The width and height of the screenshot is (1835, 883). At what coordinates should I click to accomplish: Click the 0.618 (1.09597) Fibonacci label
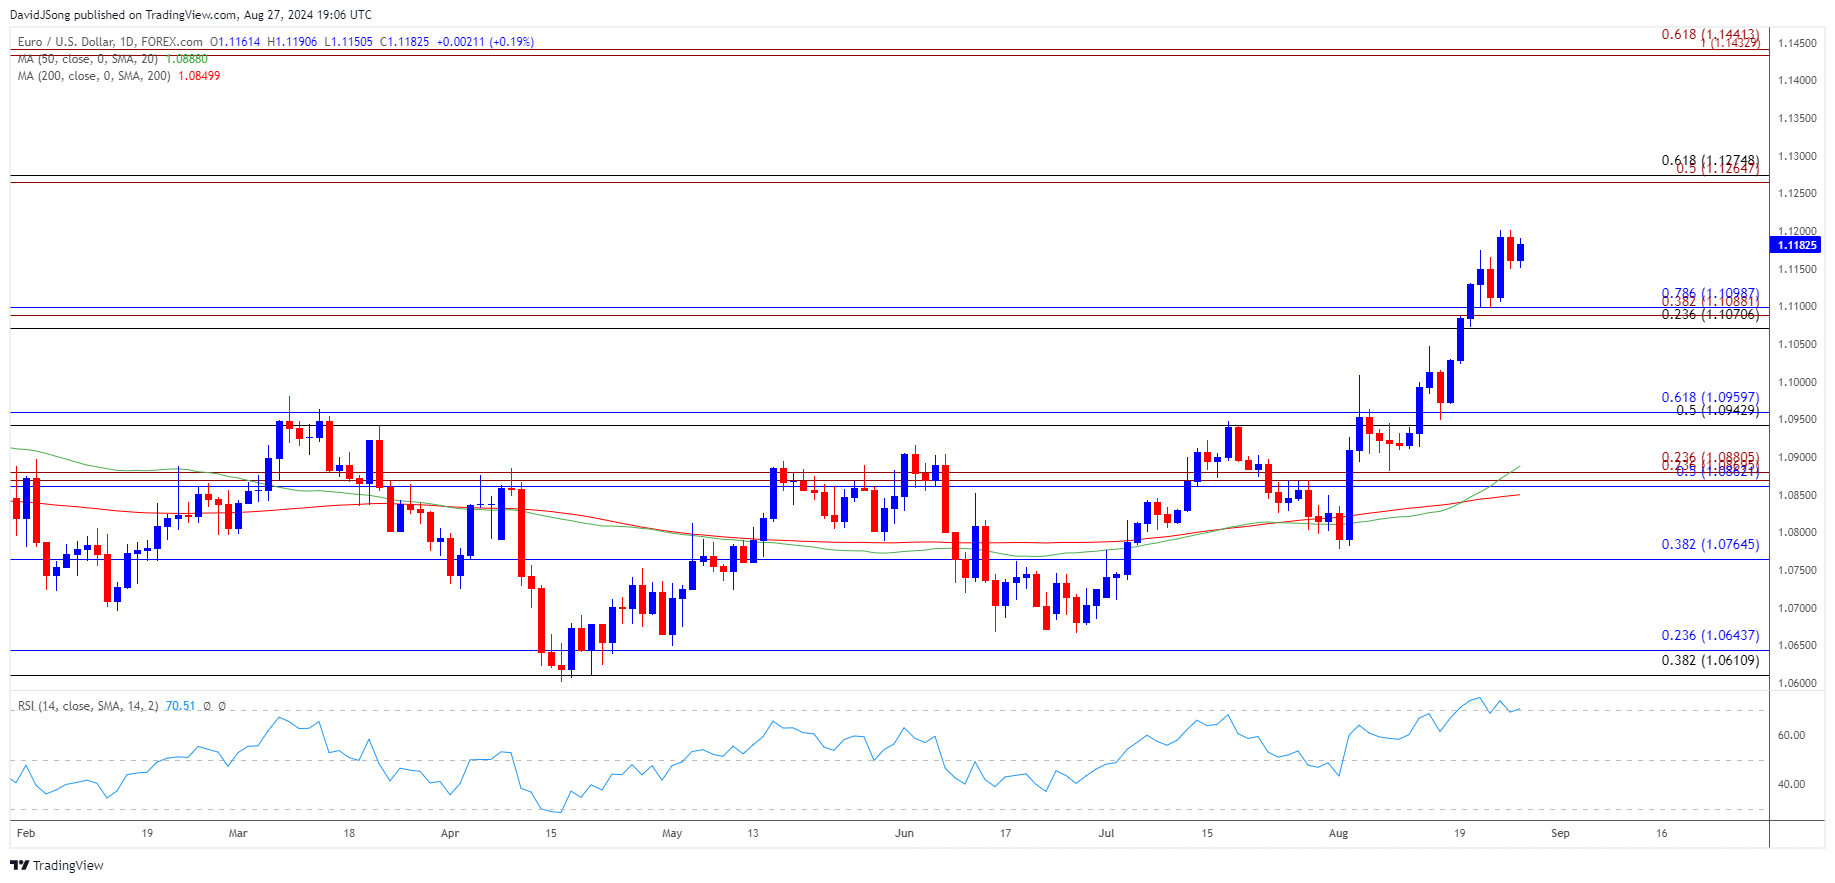(x=1710, y=398)
